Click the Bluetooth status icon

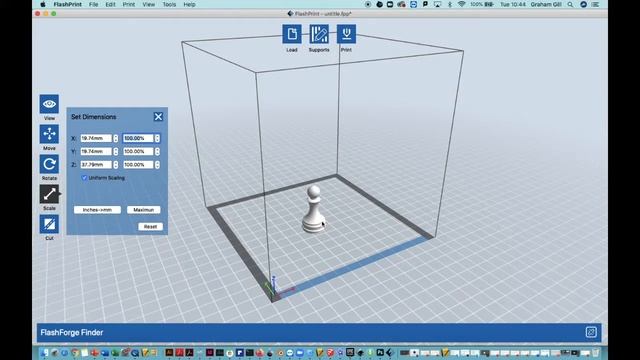point(450,4)
